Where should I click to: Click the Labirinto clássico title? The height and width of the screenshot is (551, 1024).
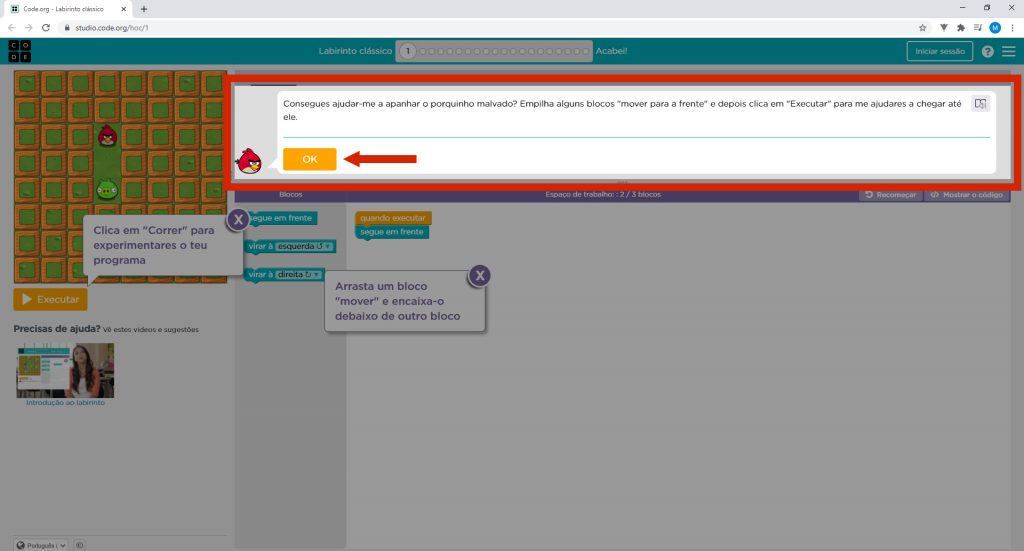[x=355, y=51]
